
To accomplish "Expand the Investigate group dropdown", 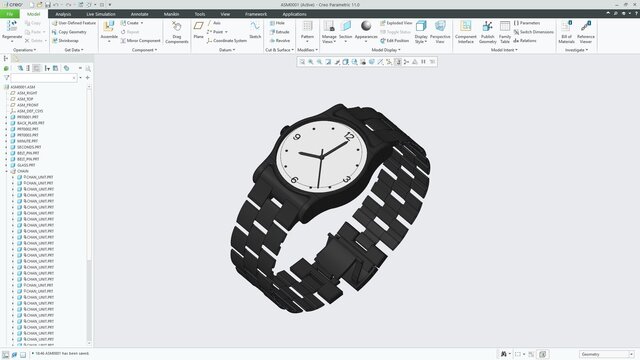I will (x=576, y=50).
